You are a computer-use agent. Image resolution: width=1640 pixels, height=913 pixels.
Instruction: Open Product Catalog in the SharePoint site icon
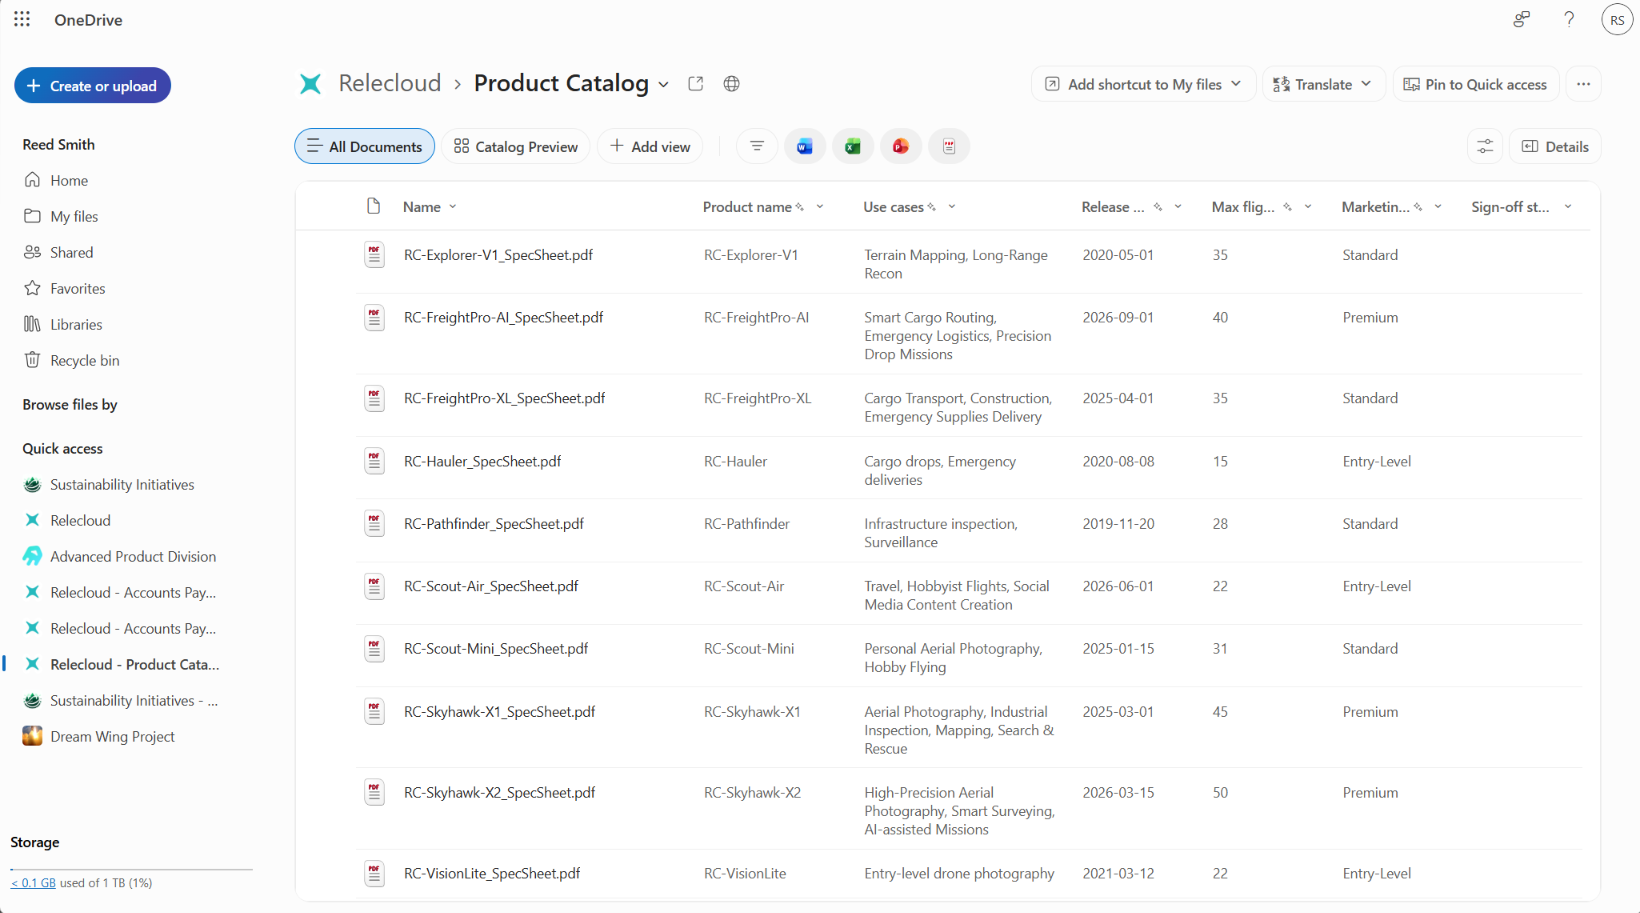pos(696,84)
